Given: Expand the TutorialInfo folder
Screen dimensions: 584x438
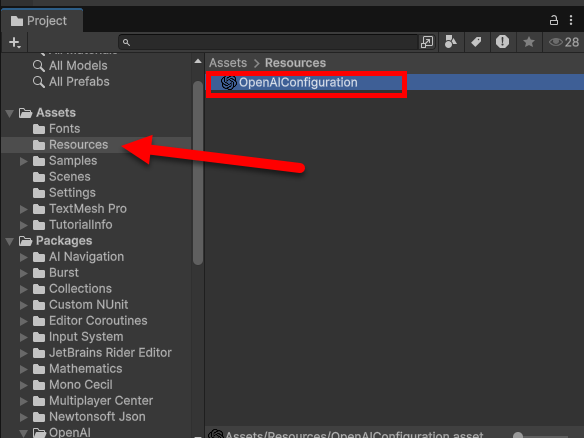Looking at the screenshot, I should pos(23,225).
